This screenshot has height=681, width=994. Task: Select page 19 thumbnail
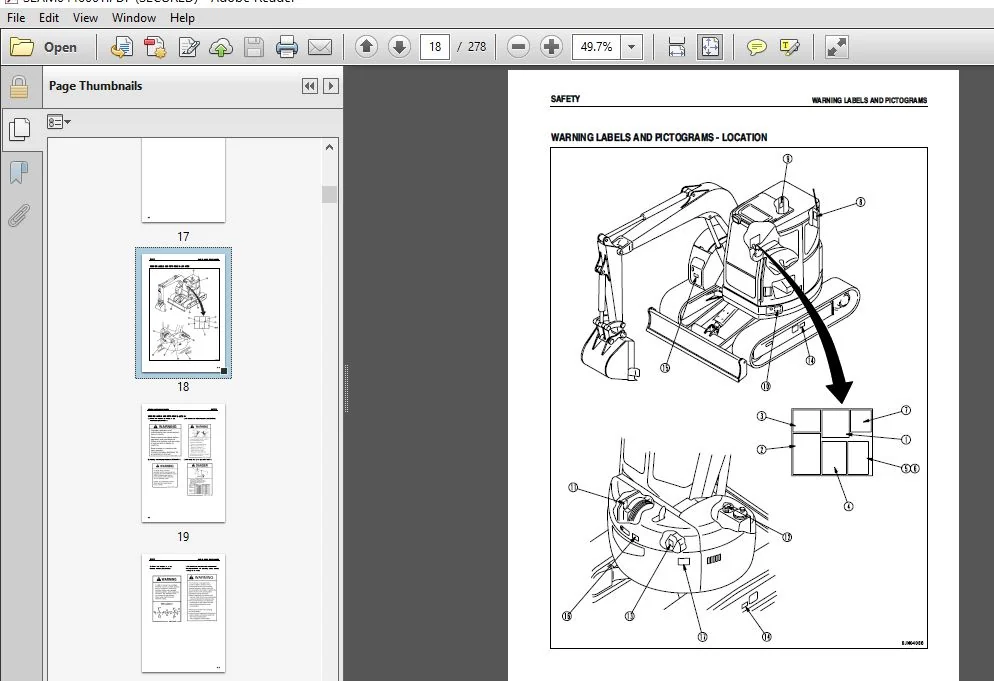(x=183, y=464)
